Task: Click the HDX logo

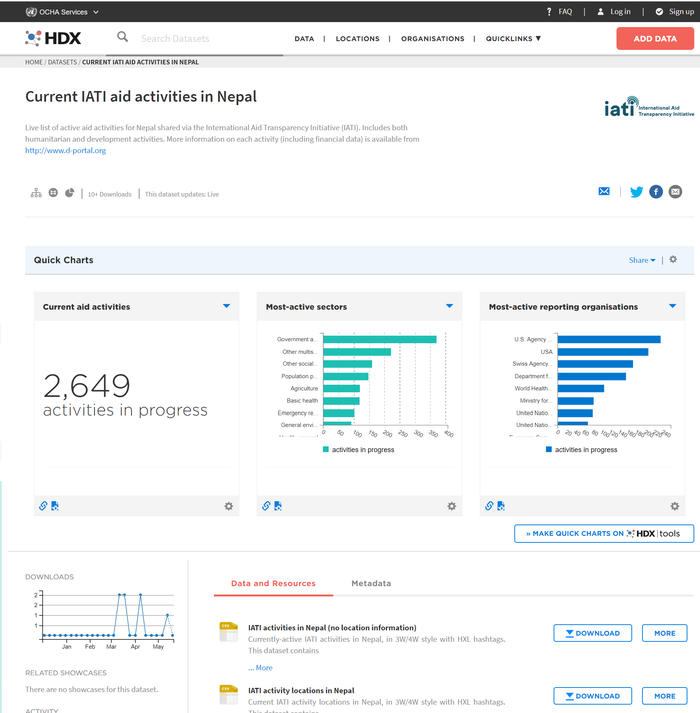Action: coord(53,38)
